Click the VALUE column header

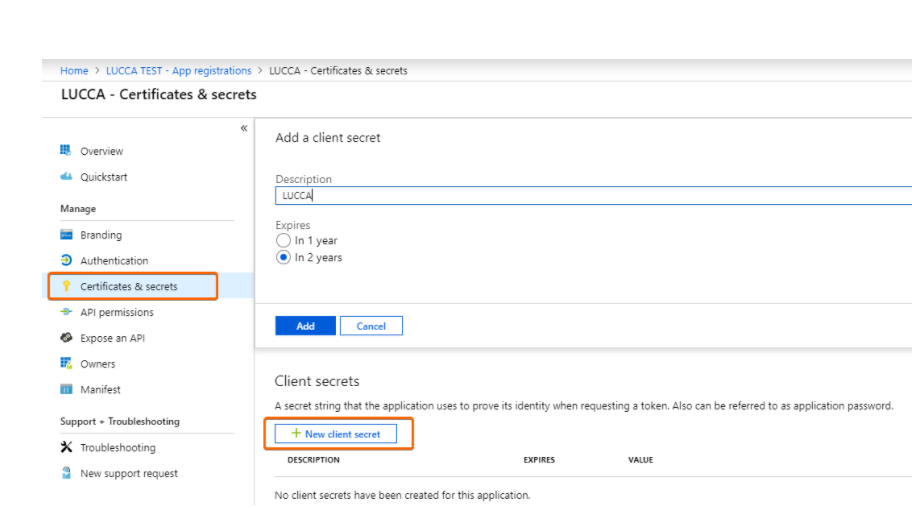click(640, 460)
